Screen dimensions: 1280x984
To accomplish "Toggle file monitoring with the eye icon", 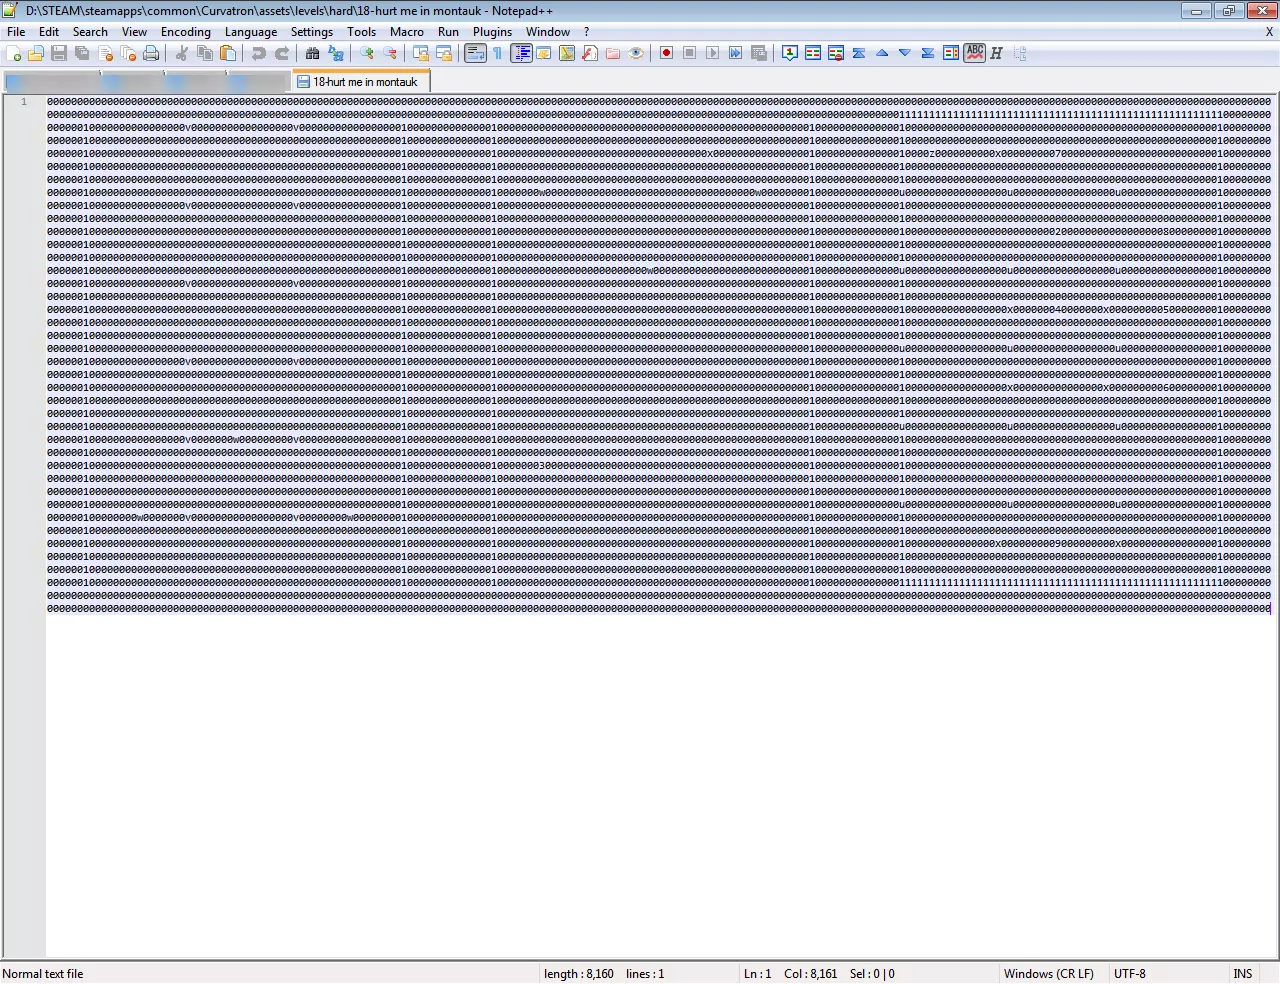I will tap(636, 53).
